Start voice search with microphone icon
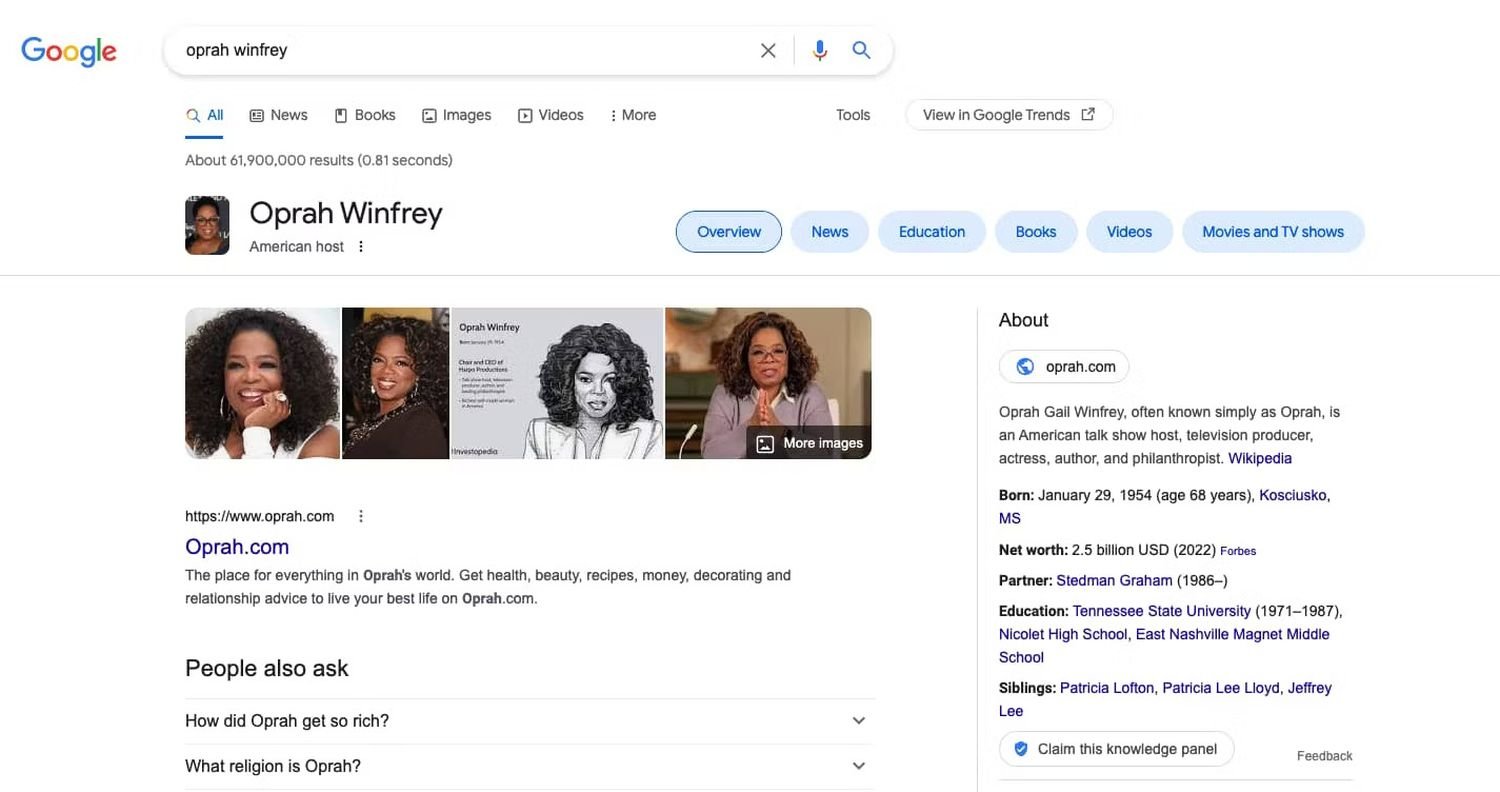 pyautogui.click(x=820, y=50)
